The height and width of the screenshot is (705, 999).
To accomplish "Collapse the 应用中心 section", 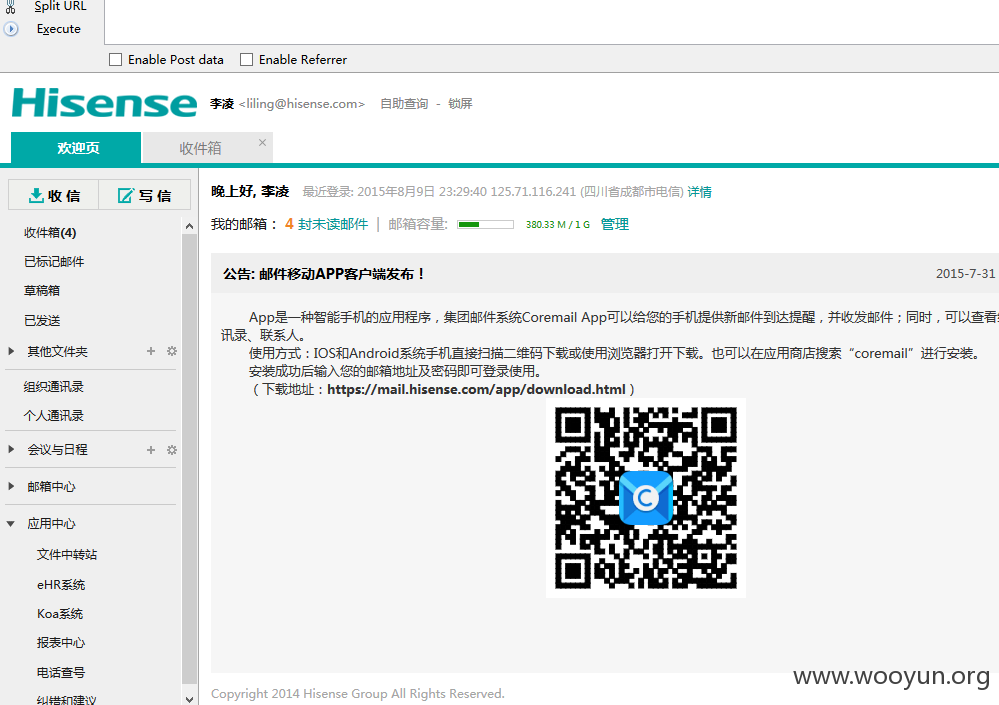I will pos(11,523).
